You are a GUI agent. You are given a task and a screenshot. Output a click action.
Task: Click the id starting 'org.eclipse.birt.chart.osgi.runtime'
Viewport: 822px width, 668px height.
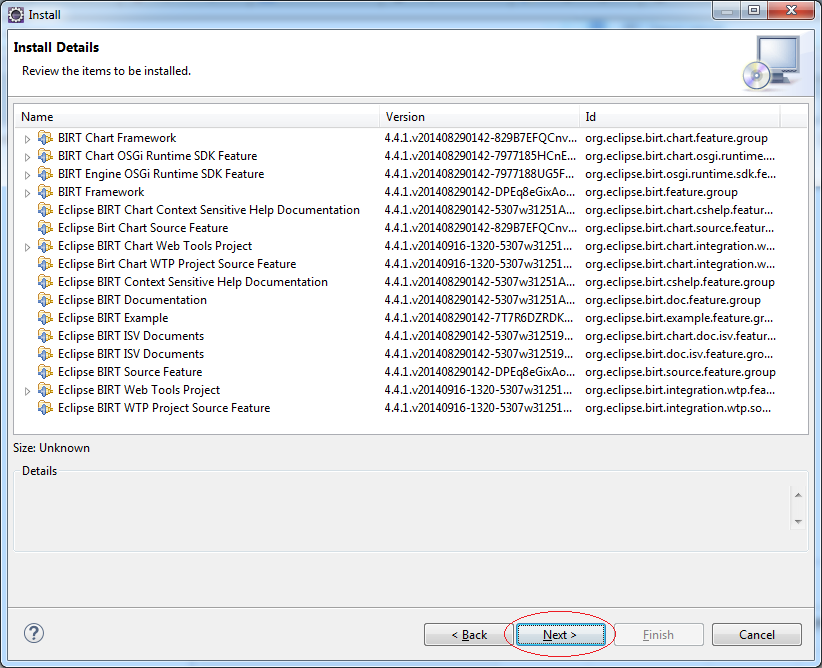pos(679,156)
